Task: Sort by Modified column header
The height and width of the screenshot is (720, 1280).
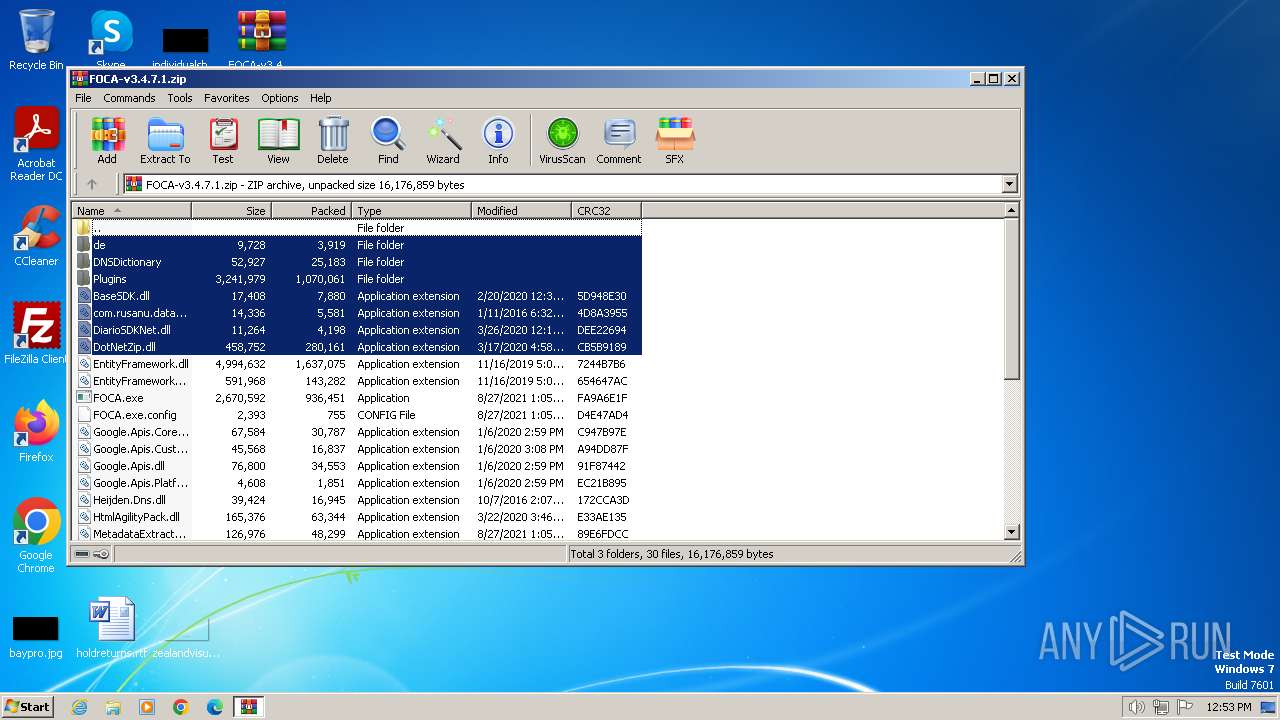Action: pos(521,210)
